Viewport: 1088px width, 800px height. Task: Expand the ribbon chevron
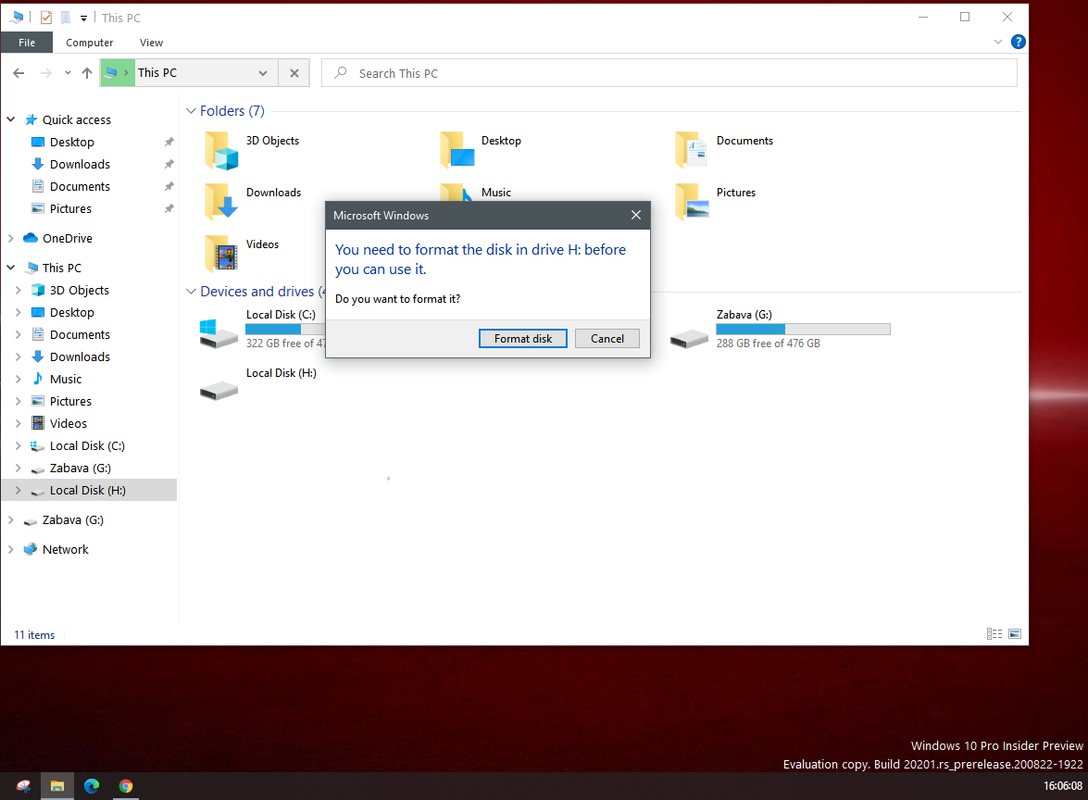(998, 42)
